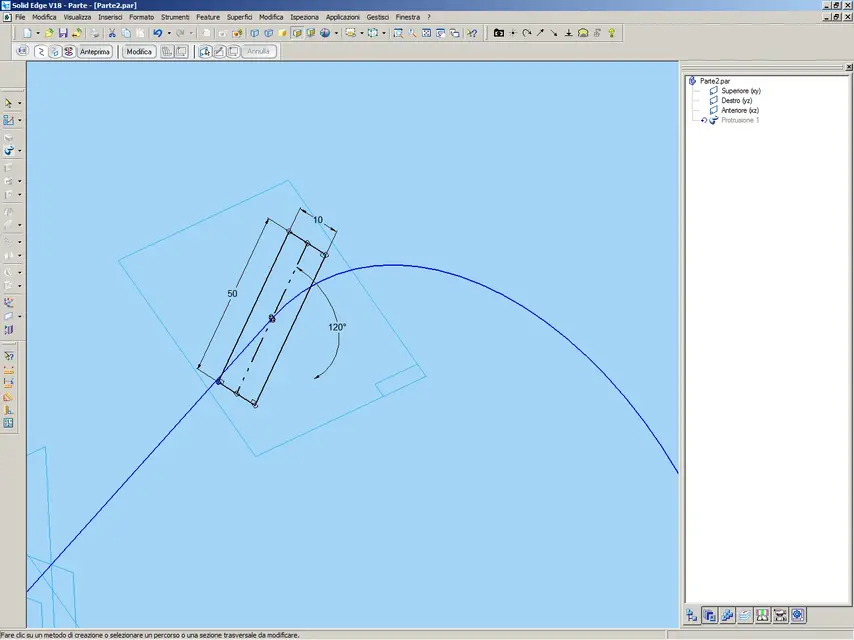Select the arrow Select Tool icon

coord(8,103)
